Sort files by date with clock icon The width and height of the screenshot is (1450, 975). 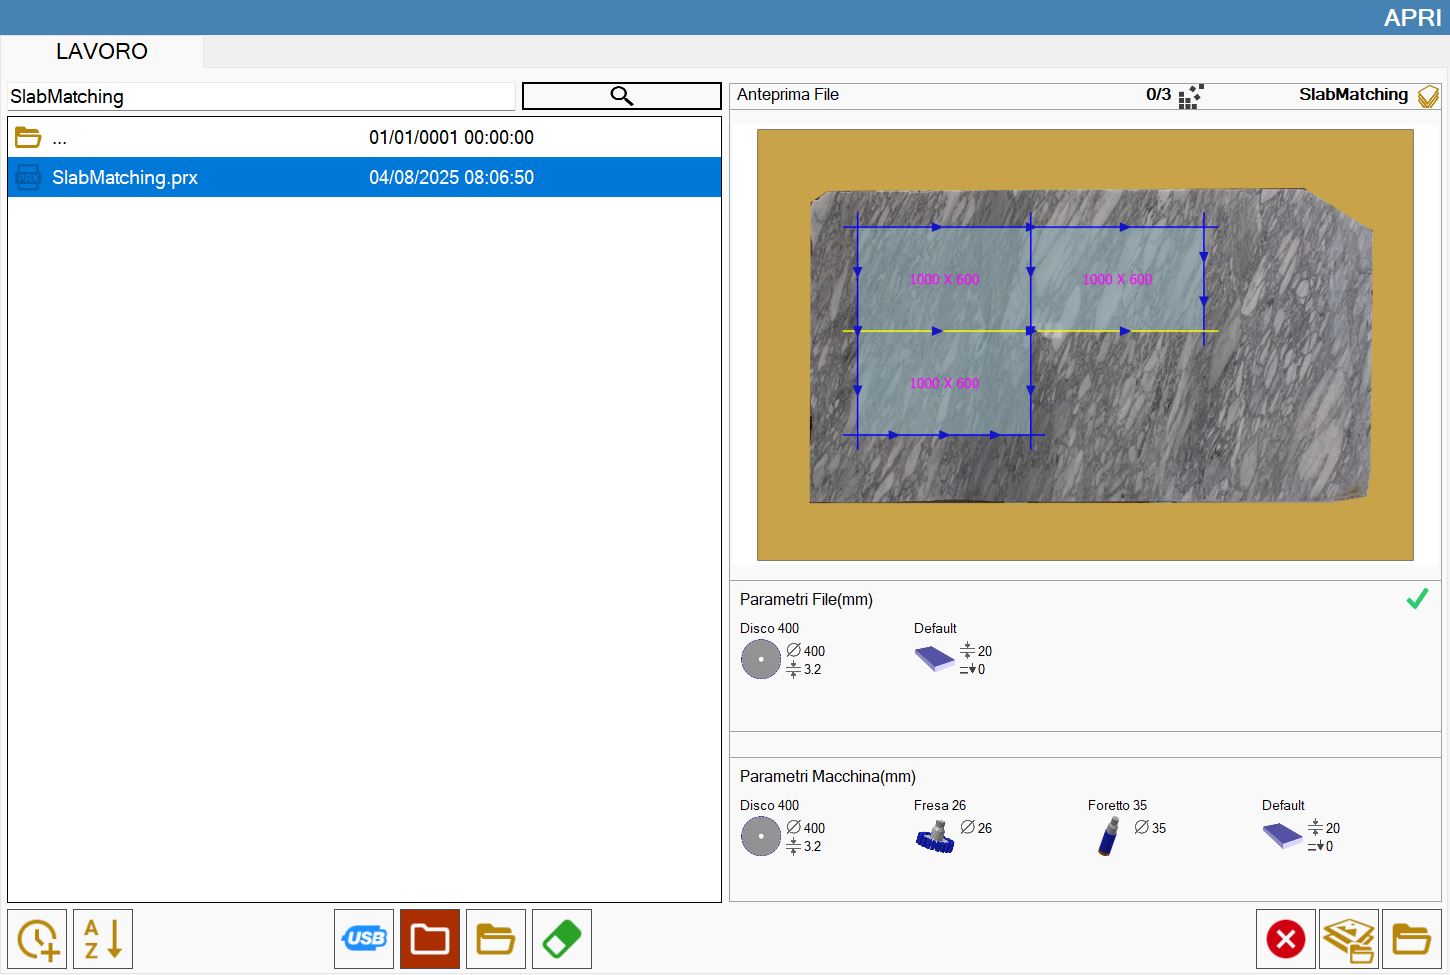coord(37,939)
